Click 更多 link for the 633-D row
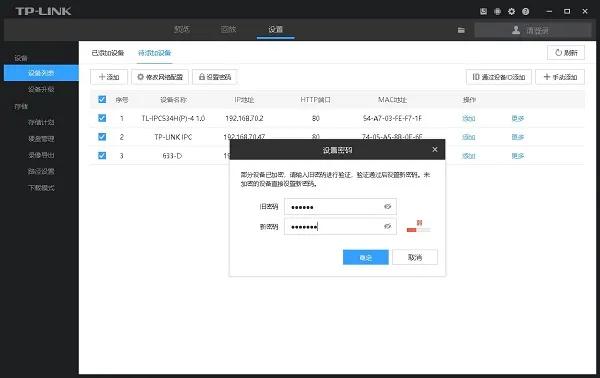The height and width of the screenshot is (378, 600). click(x=518, y=156)
